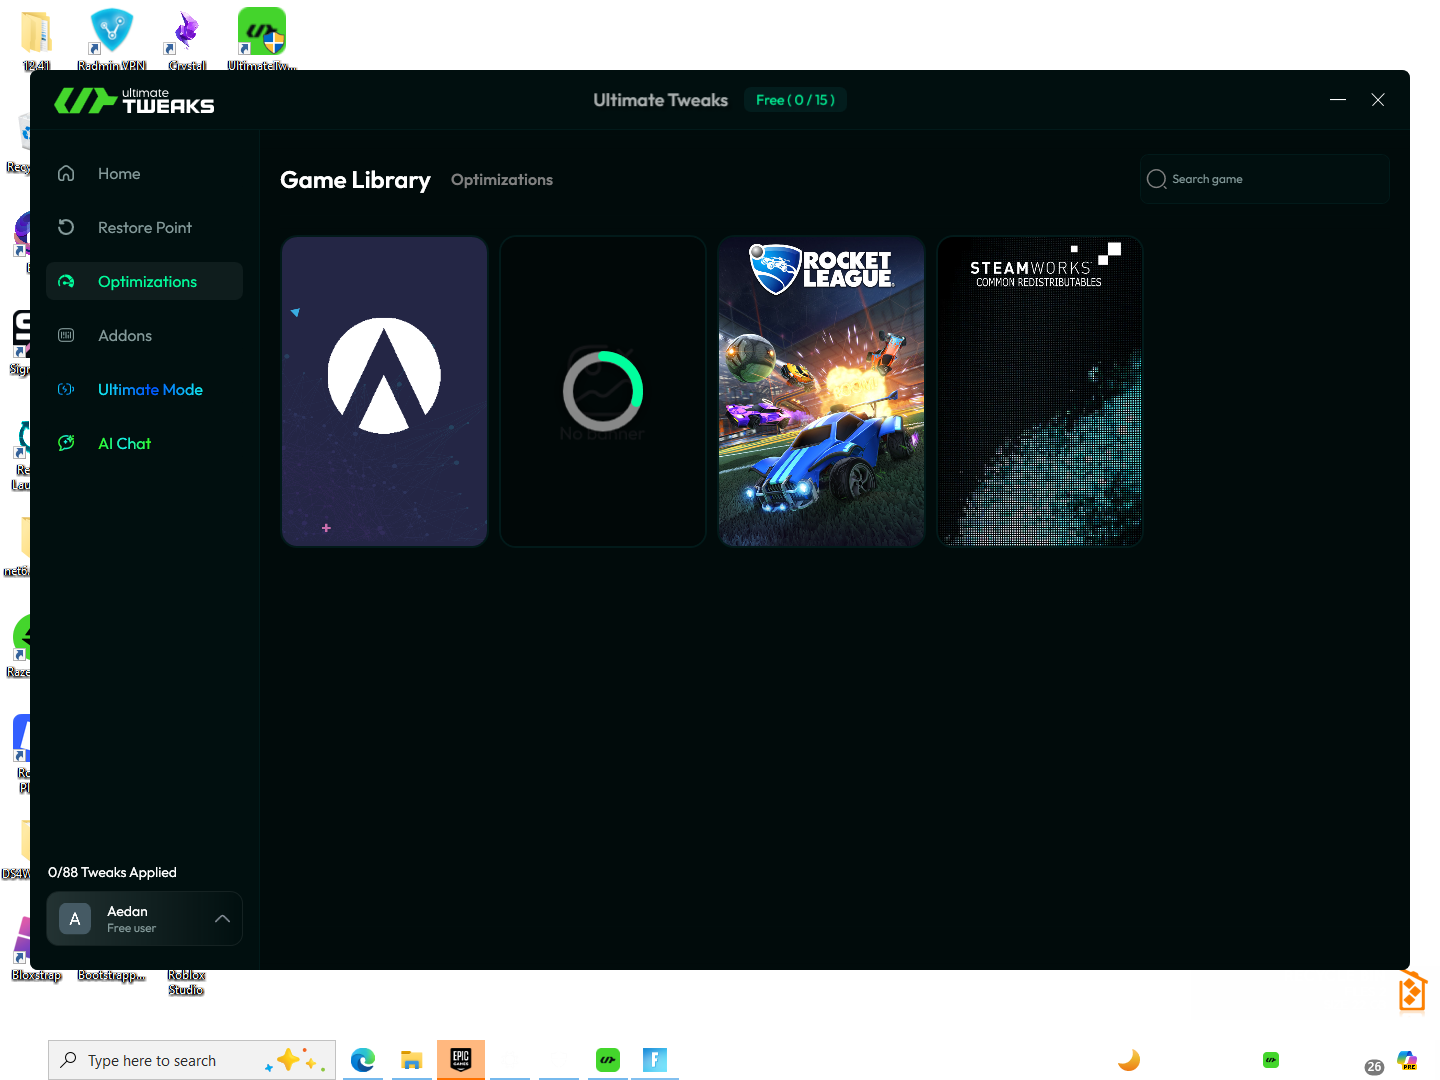
Task: Open the Restore Point page
Action: (x=144, y=227)
